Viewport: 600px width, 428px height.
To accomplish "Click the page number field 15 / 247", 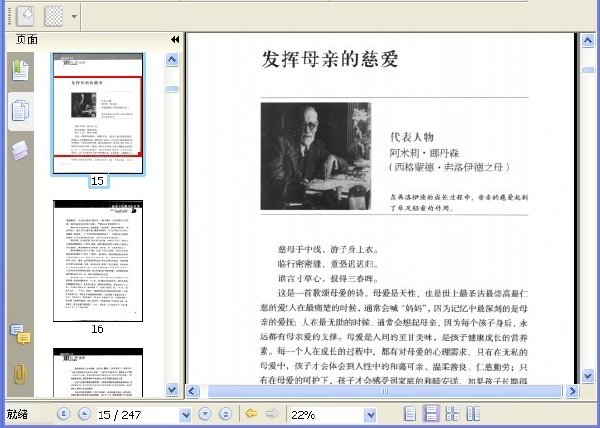I will tap(138, 415).
